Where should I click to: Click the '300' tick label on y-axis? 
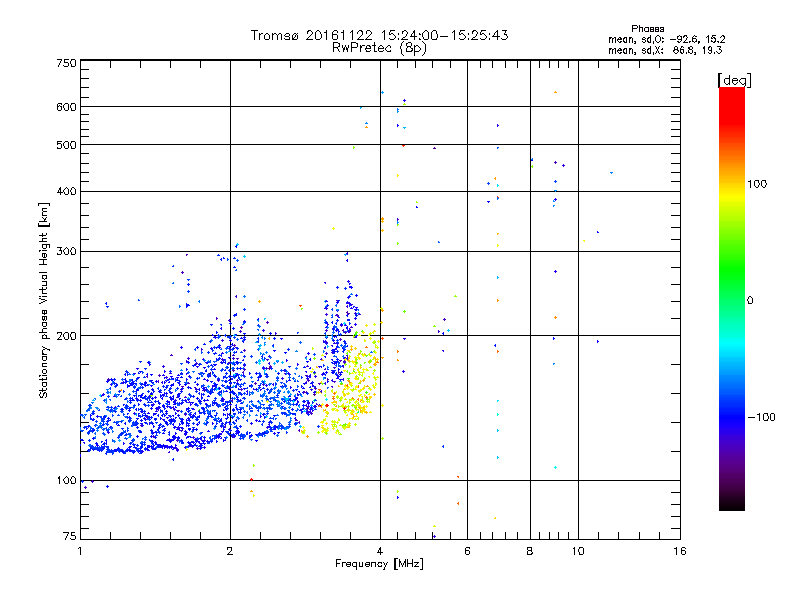click(65, 251)
